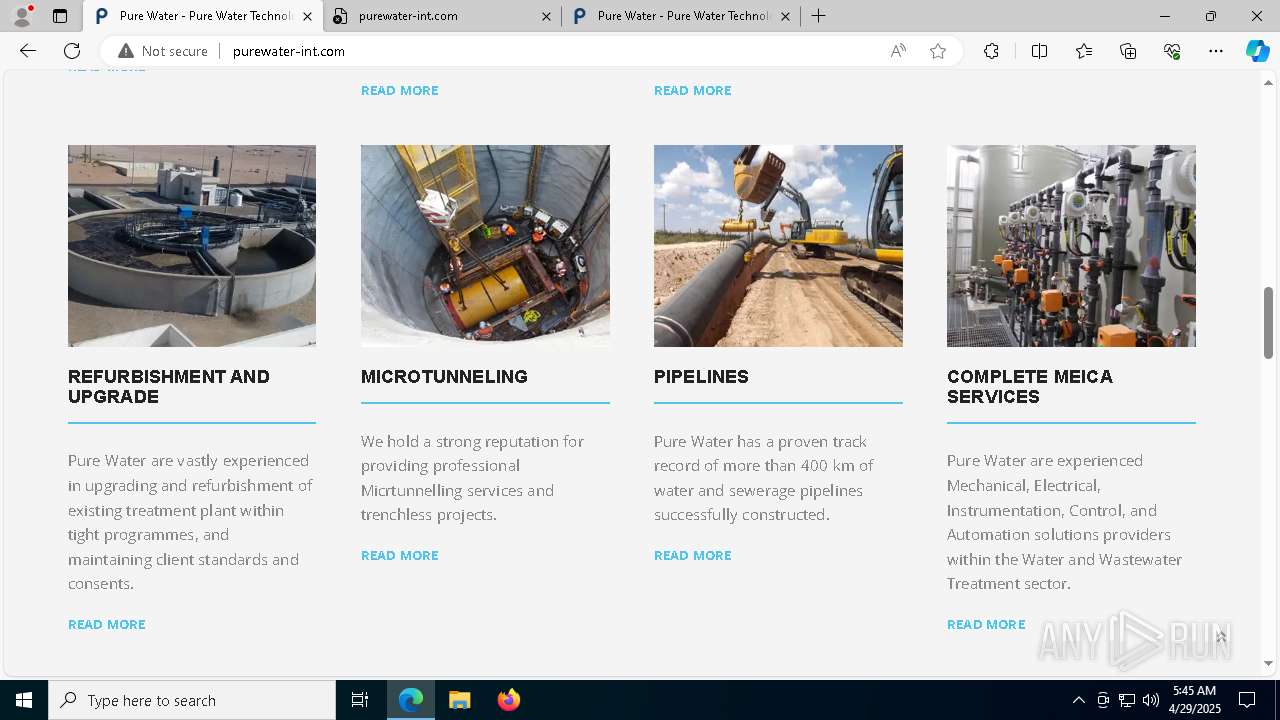Click Read More above the Pipelines photo
1280x720 pixels.
pos(693,90)
